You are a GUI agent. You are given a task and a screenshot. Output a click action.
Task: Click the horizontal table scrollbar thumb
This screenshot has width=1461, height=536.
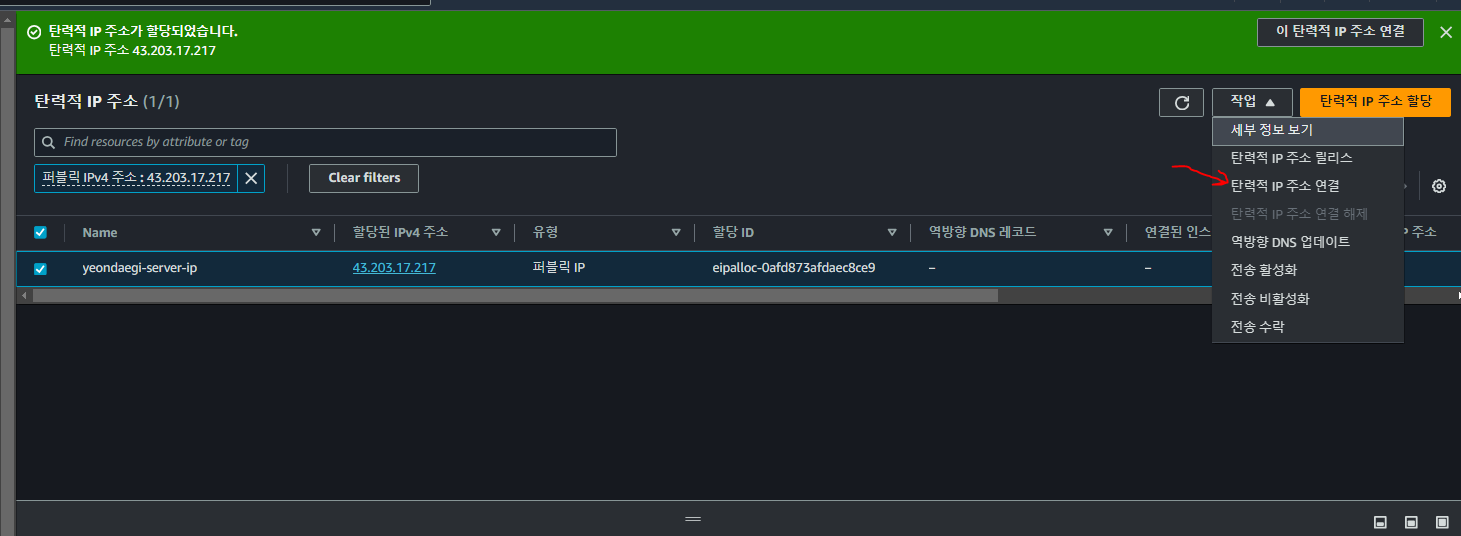[x=515, y=295]
